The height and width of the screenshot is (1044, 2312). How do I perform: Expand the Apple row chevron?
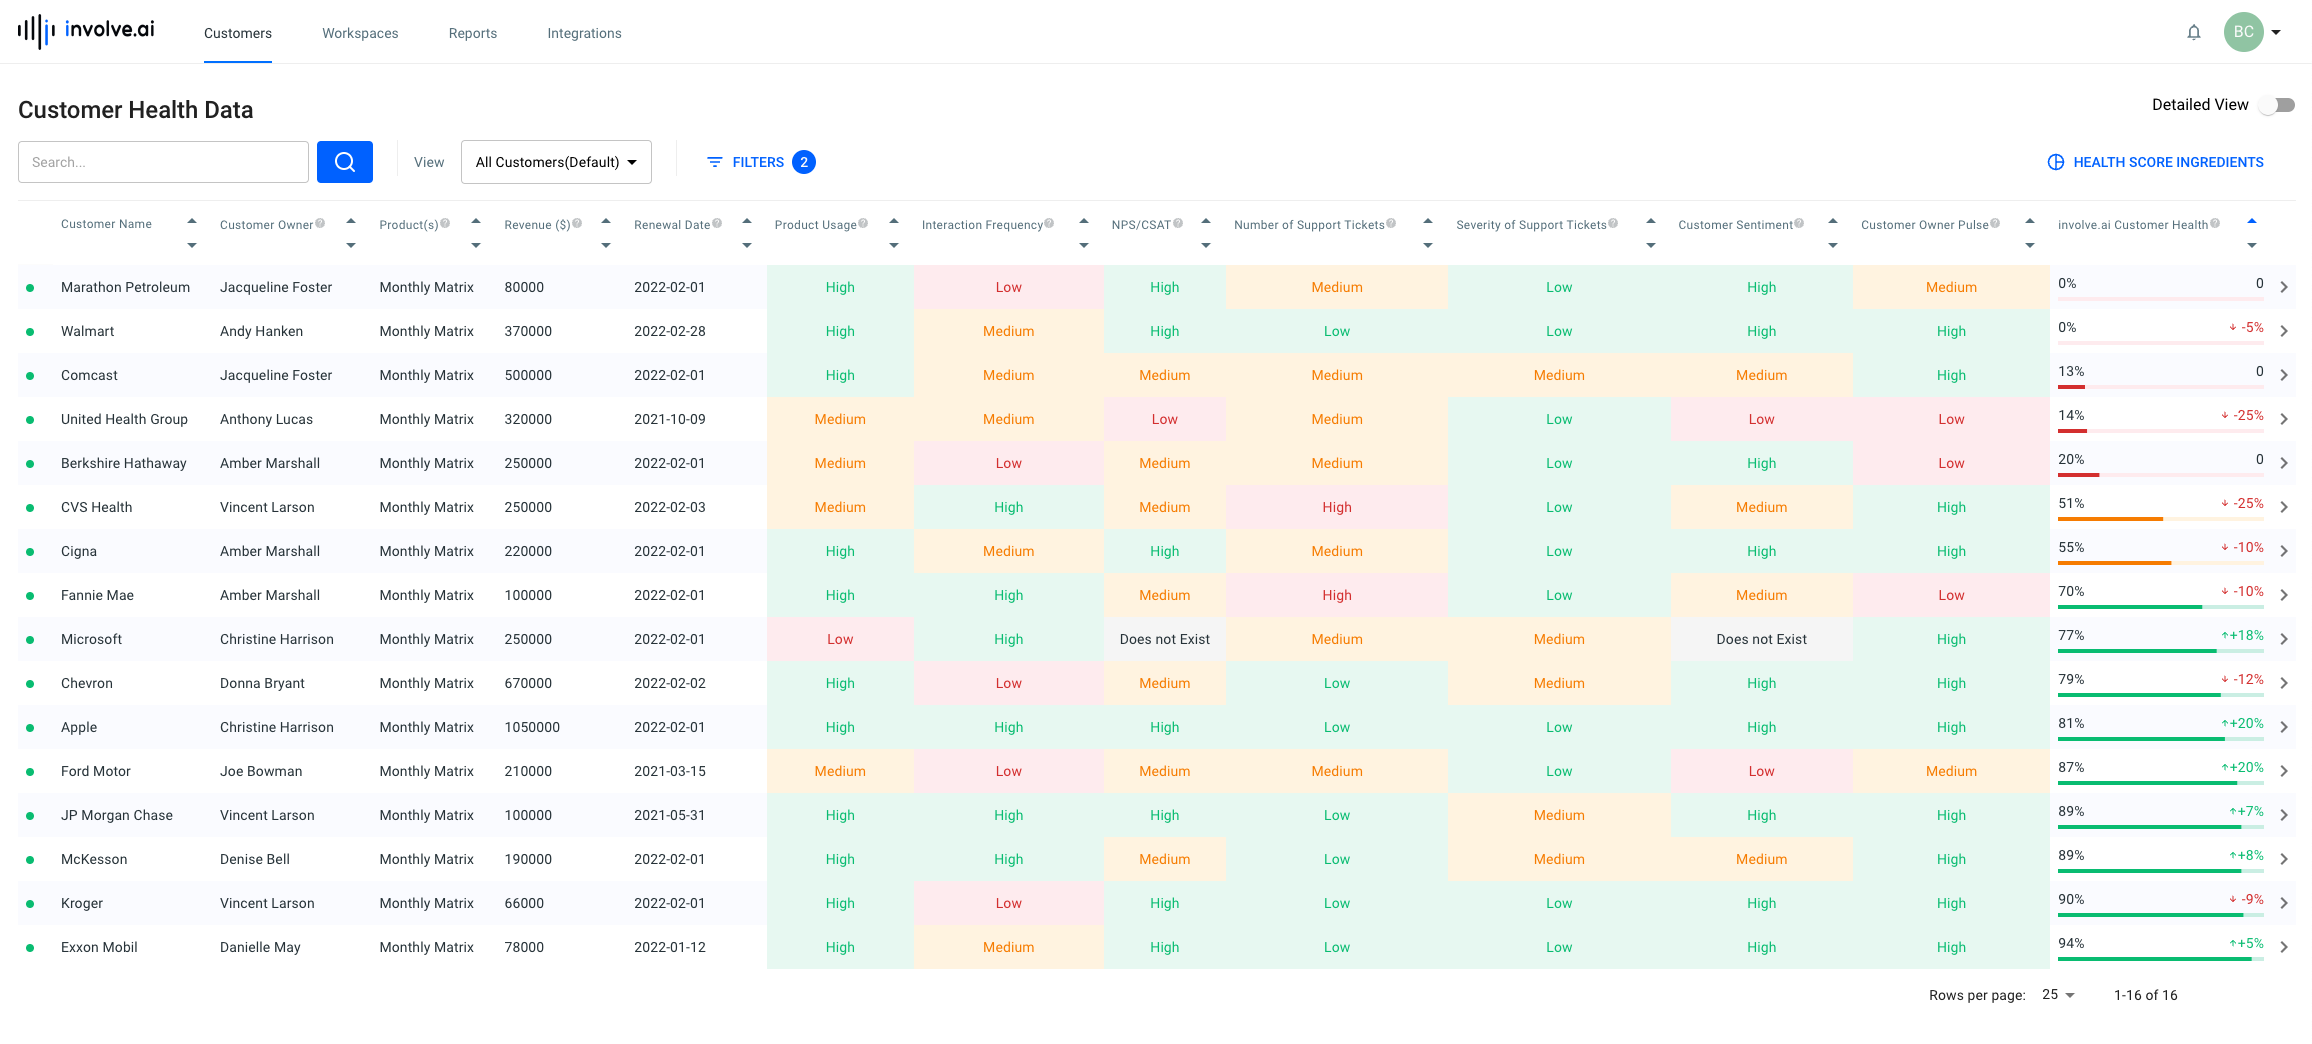pyautogui.click(x=2284, y=727)
